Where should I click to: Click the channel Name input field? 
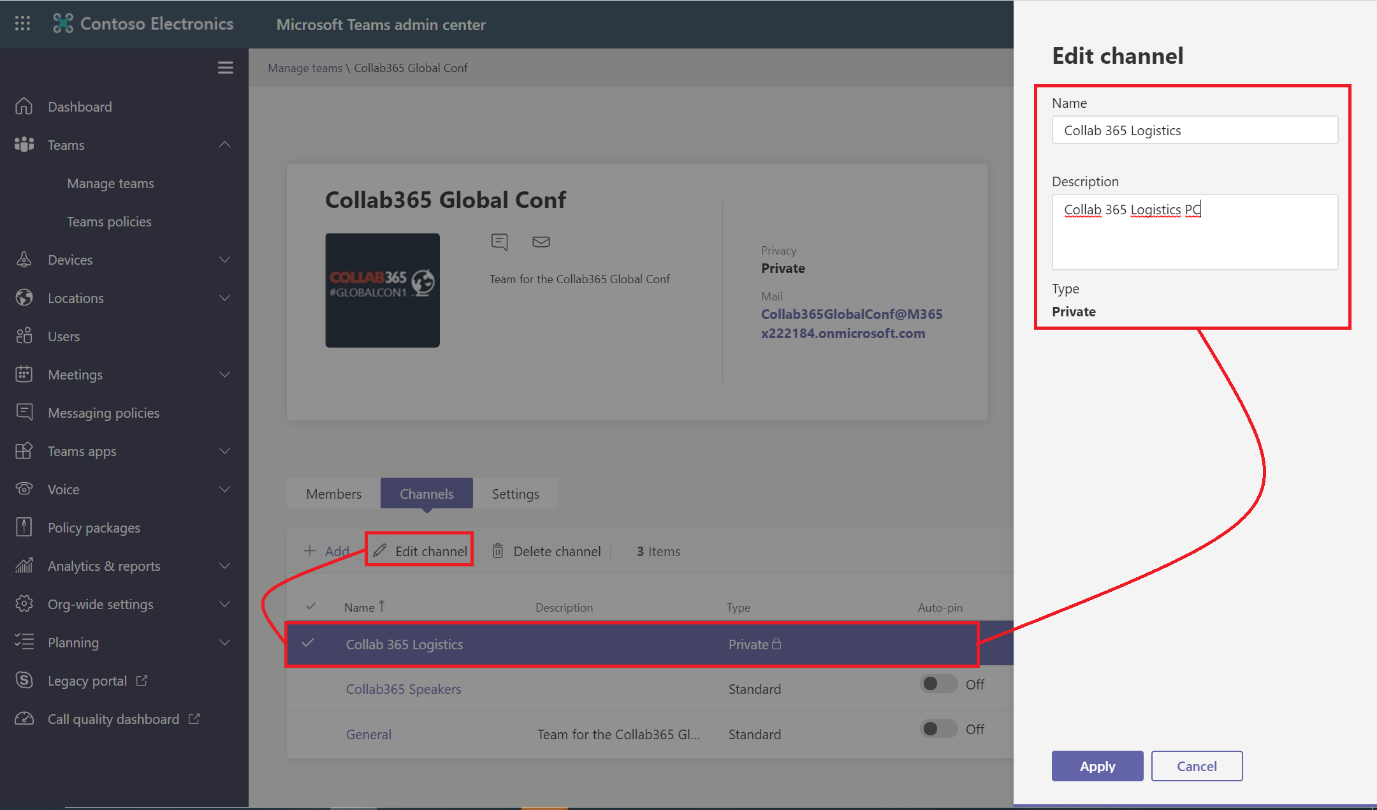pos(1195,130)
